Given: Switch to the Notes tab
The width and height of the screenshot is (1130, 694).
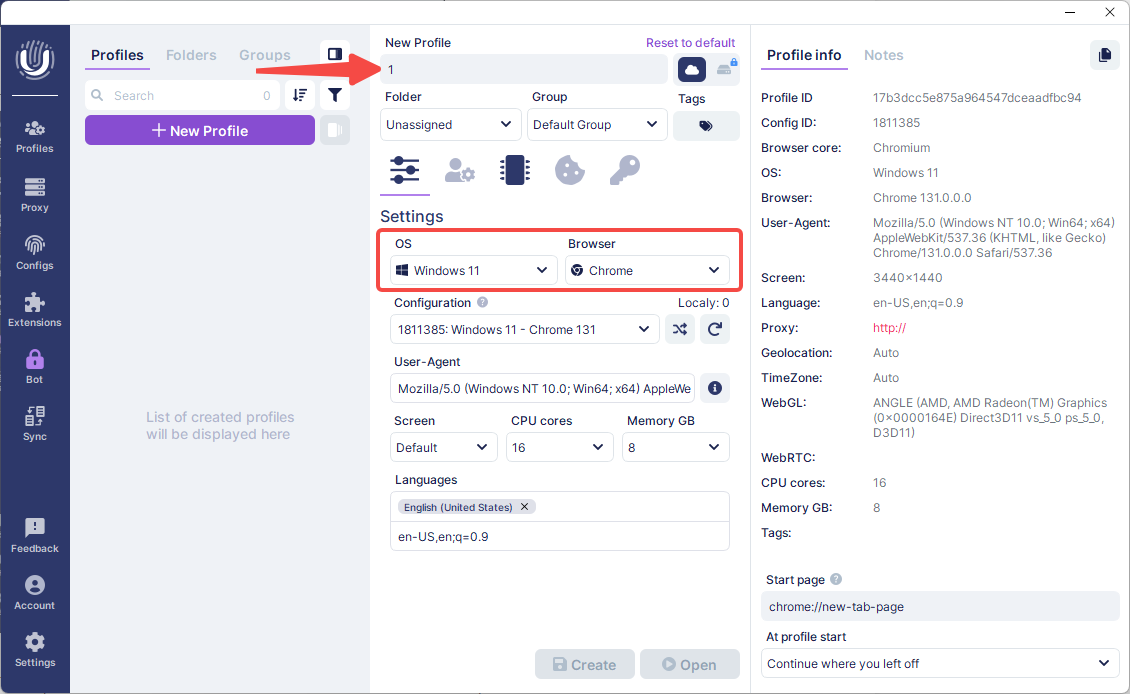Looking at the screenshot, I should point(883,55).
